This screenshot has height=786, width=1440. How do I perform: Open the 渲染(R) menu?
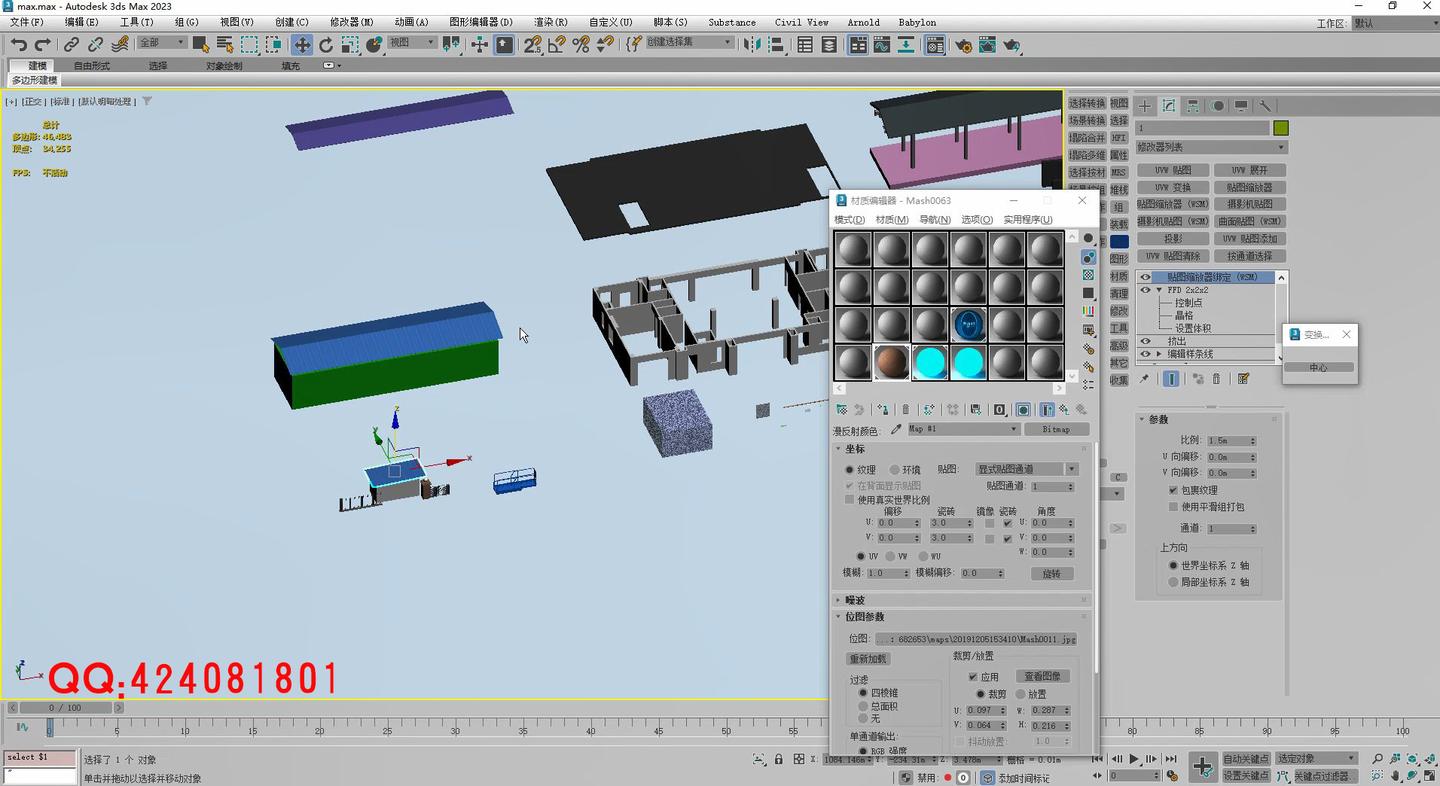[551, 22]
